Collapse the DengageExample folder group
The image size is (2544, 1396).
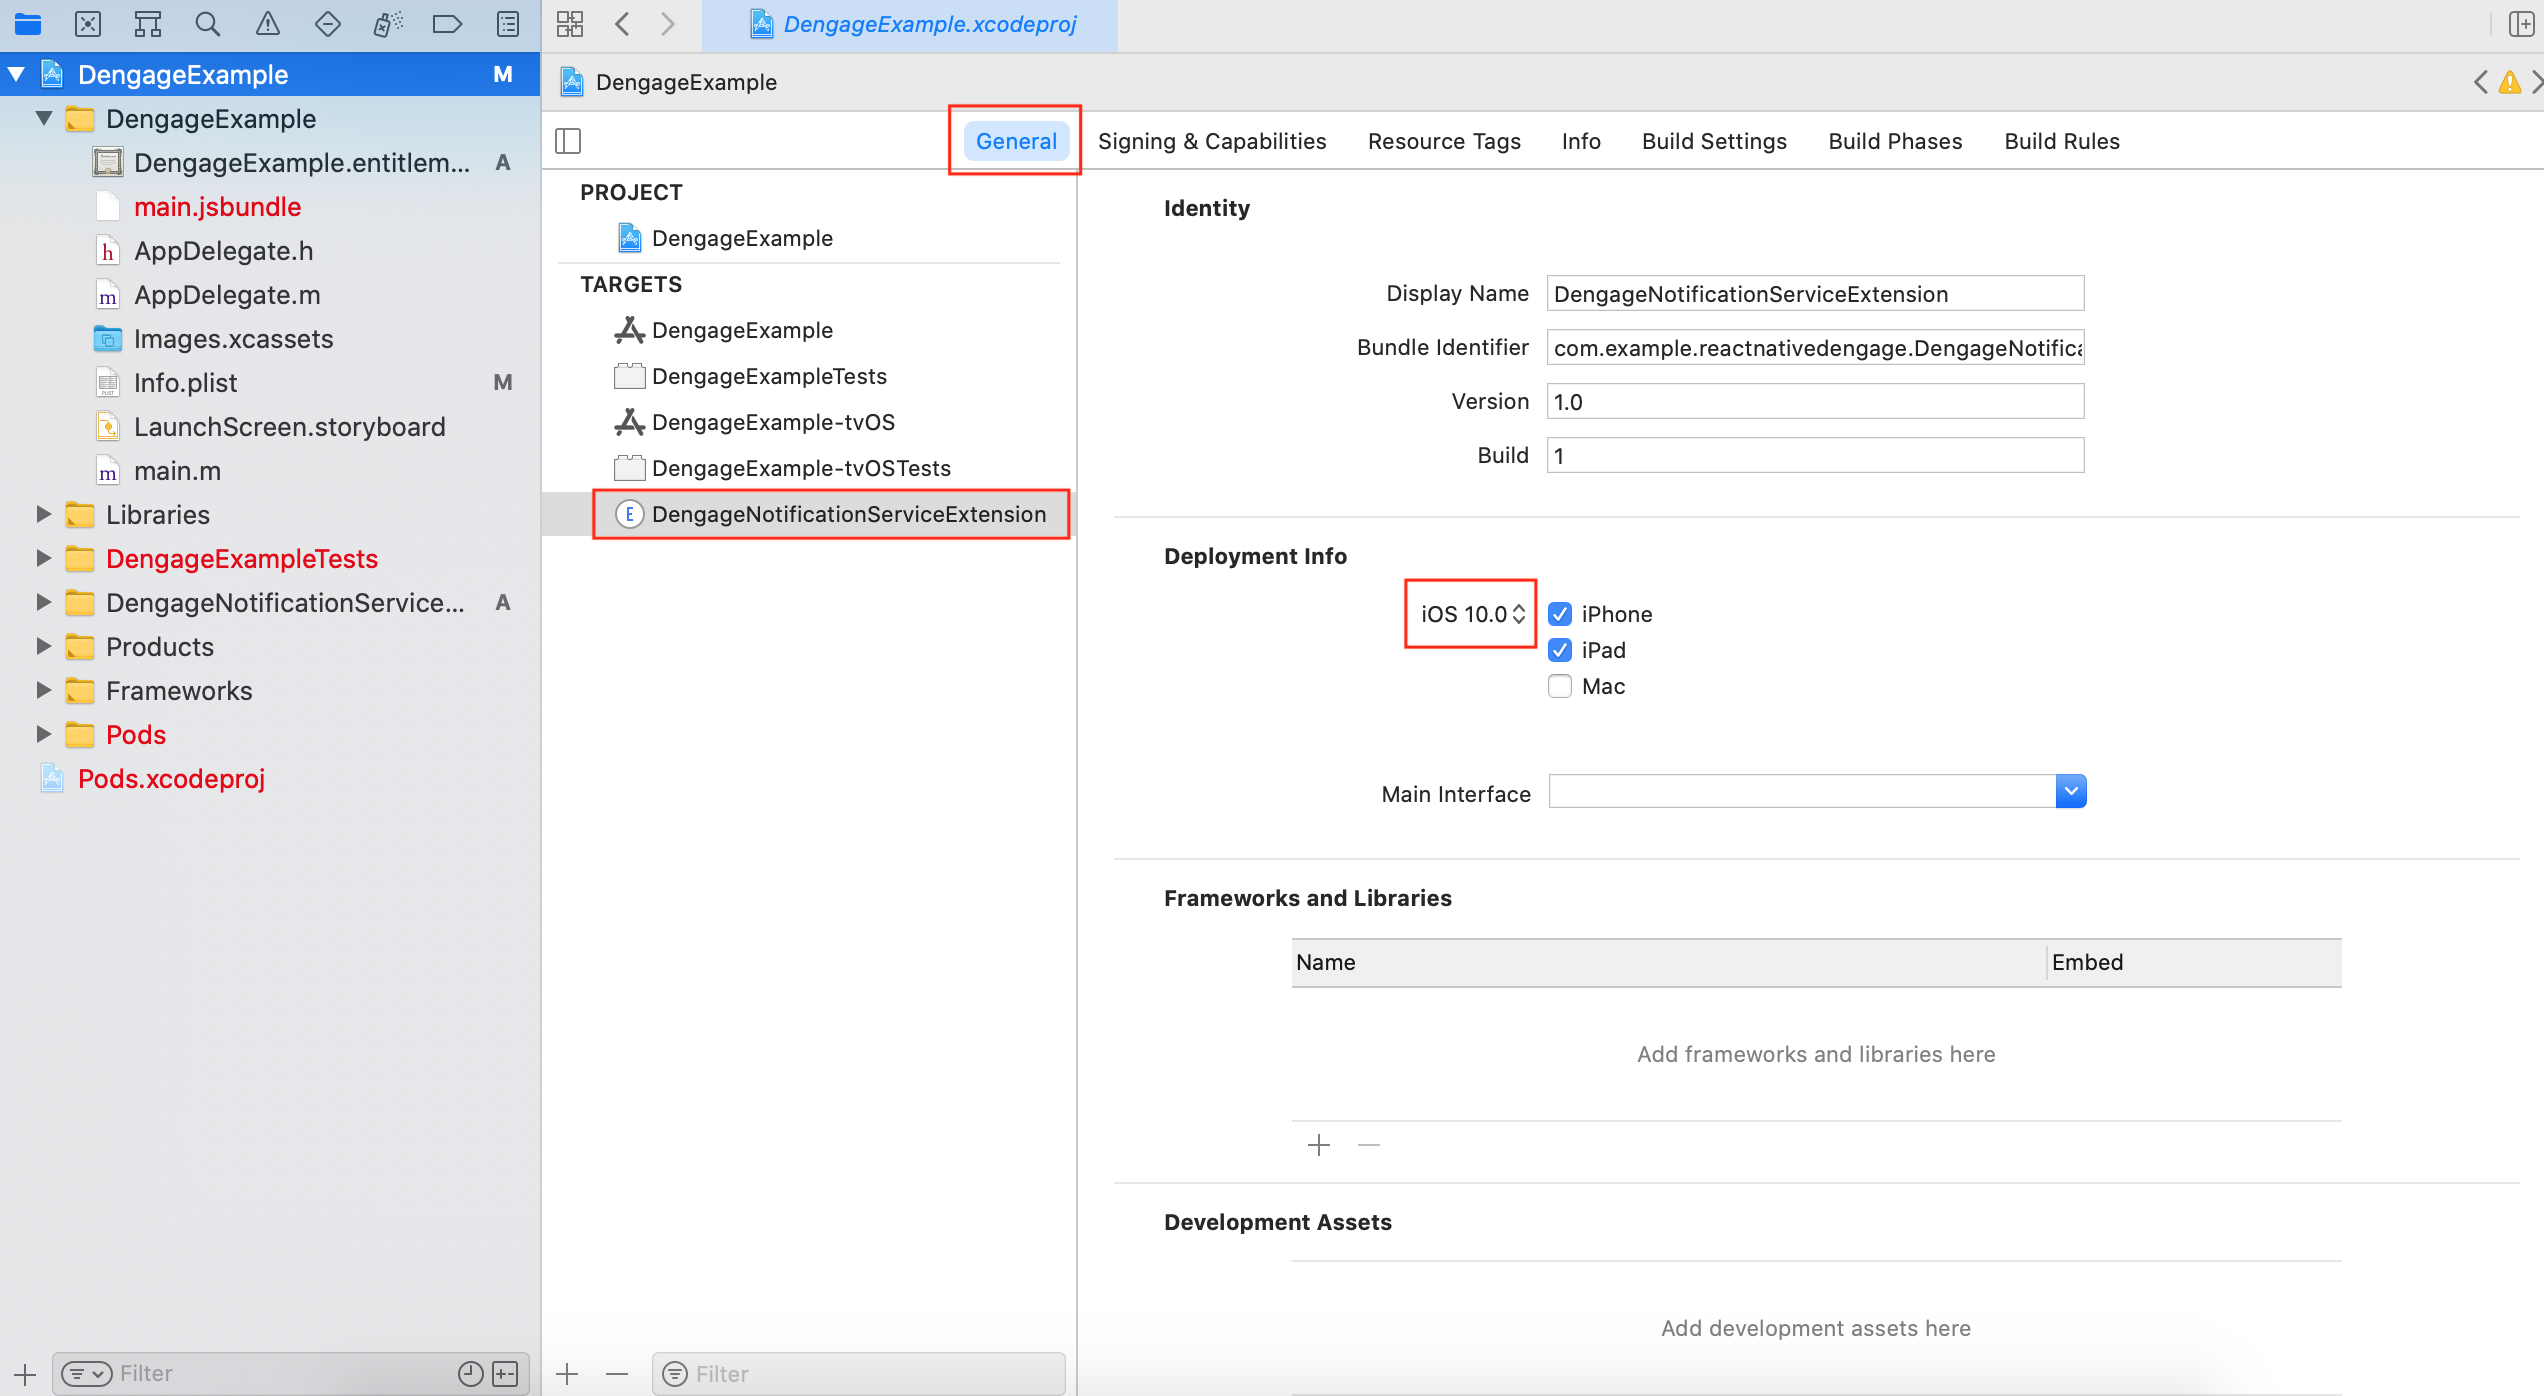pos(44,118)
